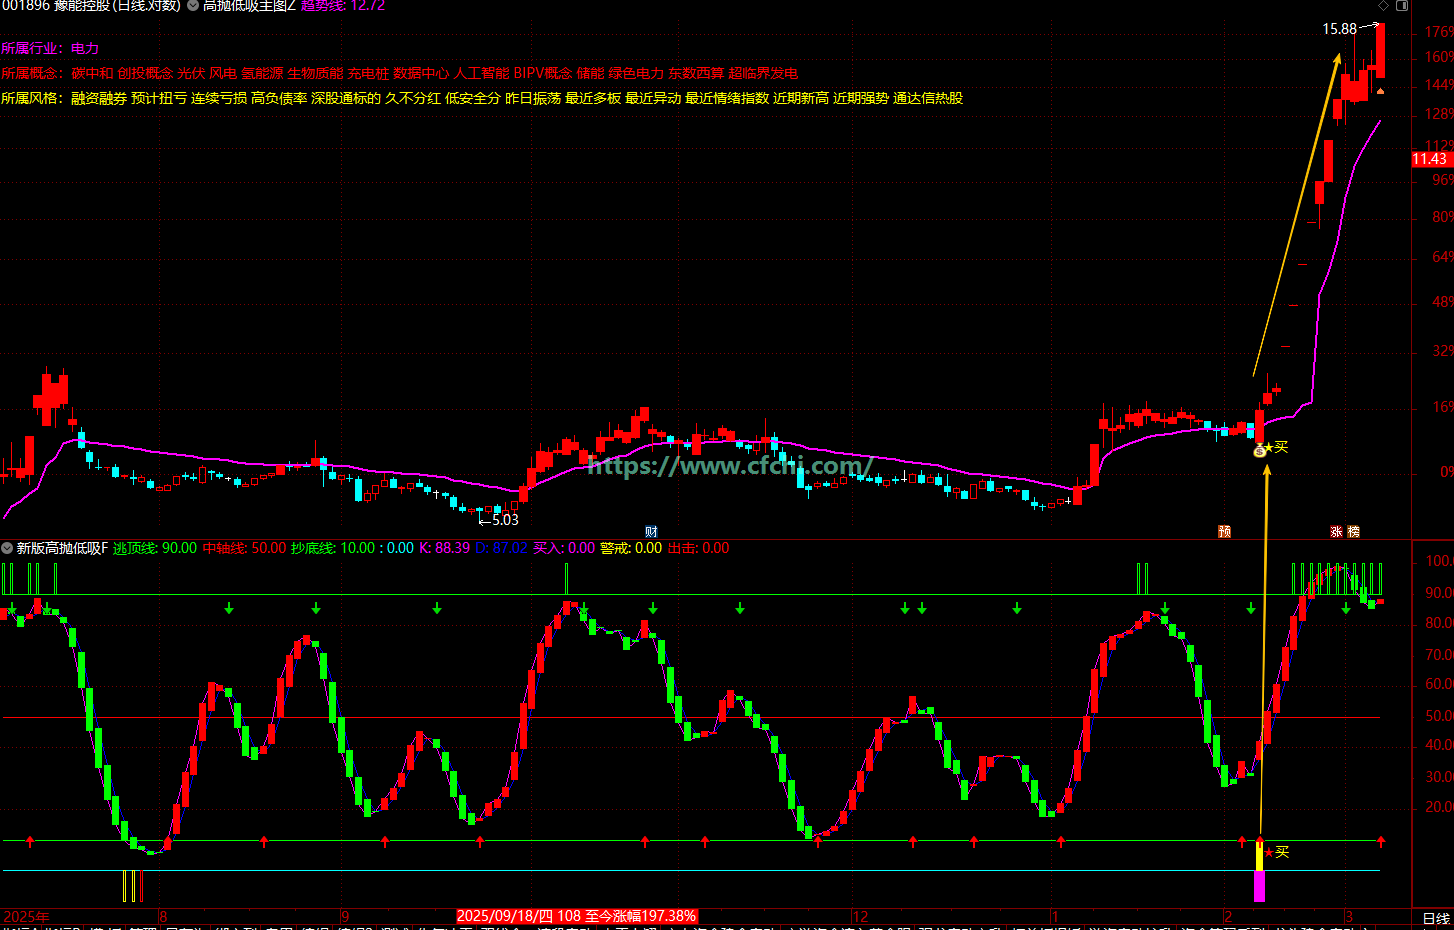
Task: Click the gold coin buy signal icon
Action: coord(1260,450)
